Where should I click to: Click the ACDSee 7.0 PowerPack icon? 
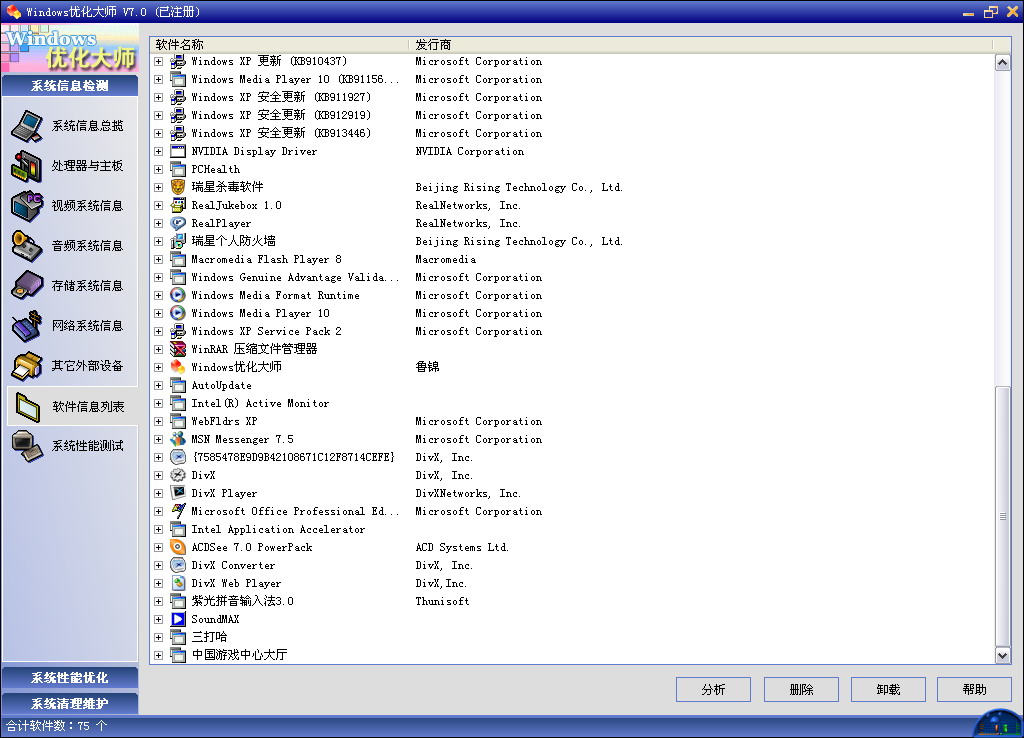[178, 547]
